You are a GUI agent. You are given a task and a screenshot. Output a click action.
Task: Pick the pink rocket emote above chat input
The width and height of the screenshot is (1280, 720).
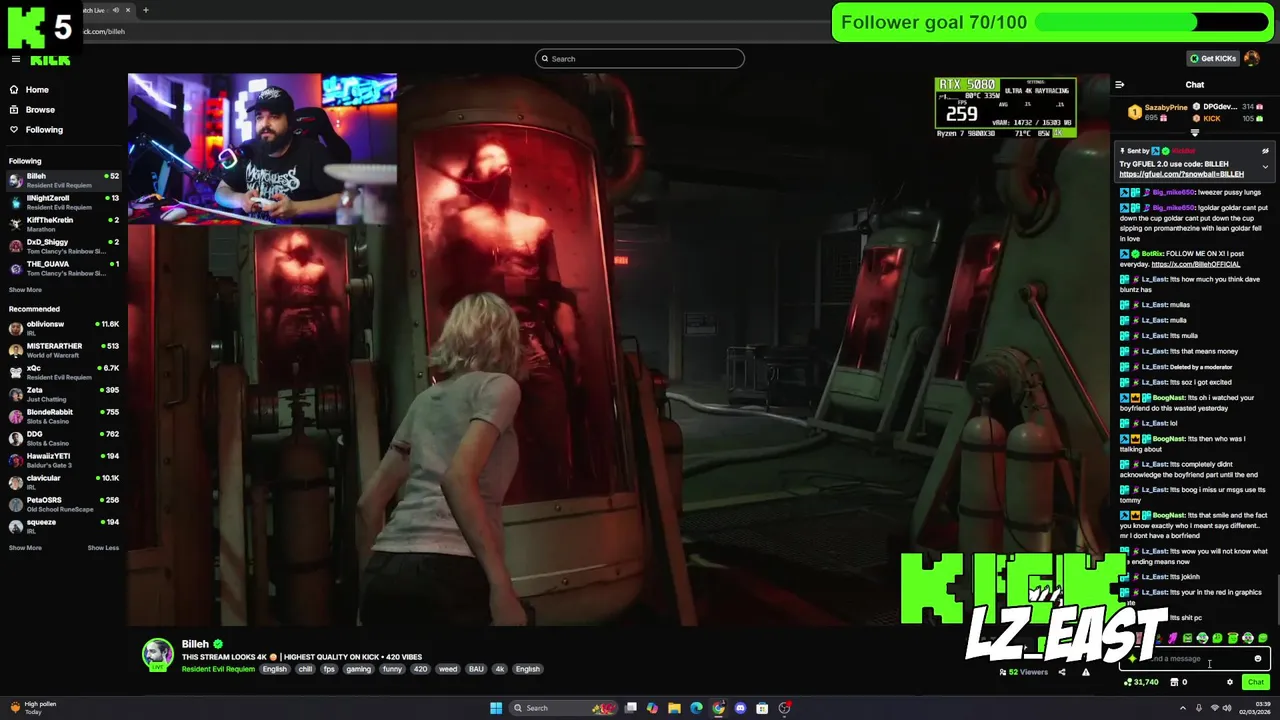click(x=1173, y=638)
